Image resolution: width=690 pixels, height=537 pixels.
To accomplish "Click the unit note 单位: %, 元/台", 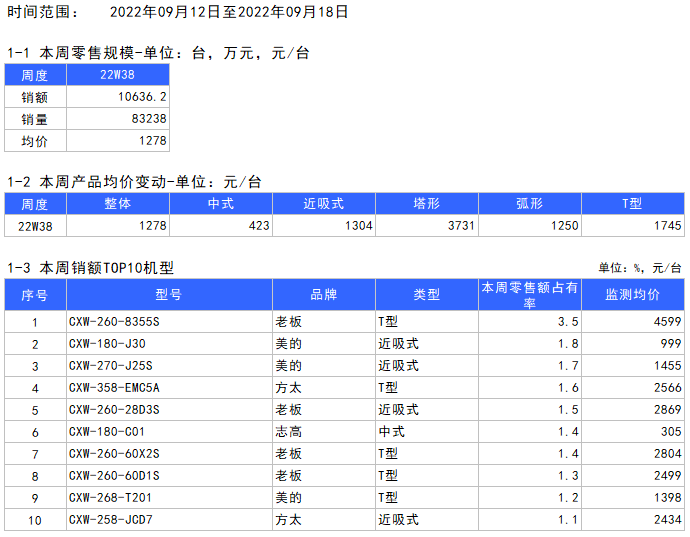I will pos(640,268).
